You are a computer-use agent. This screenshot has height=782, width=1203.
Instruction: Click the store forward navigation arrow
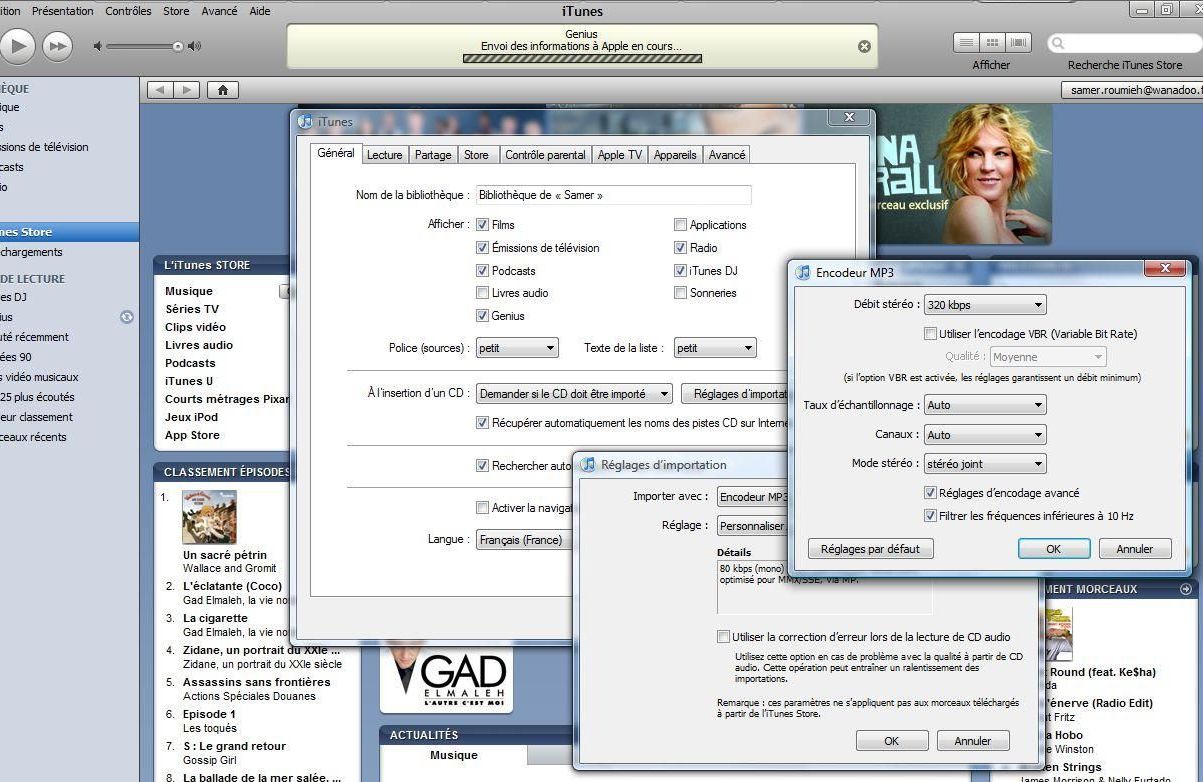(x=186, y=90)
